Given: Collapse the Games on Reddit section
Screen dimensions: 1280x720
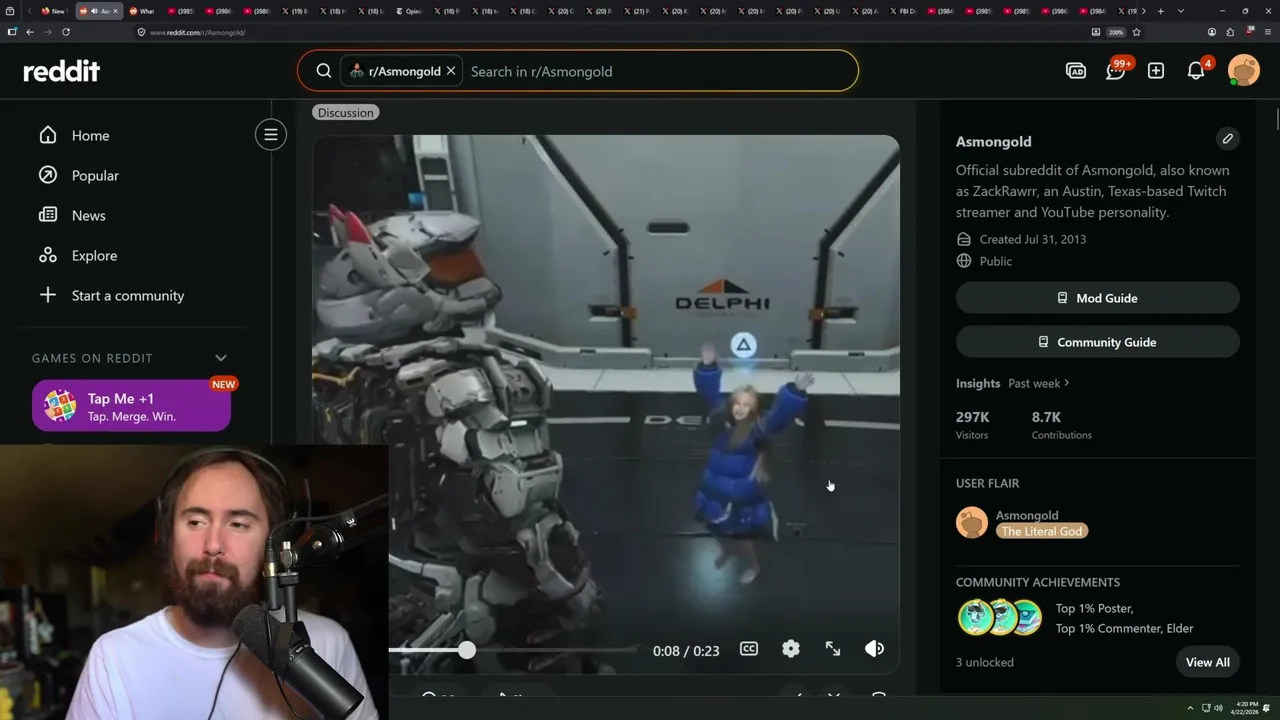Looking at the screenshot, I should point(221,358).
